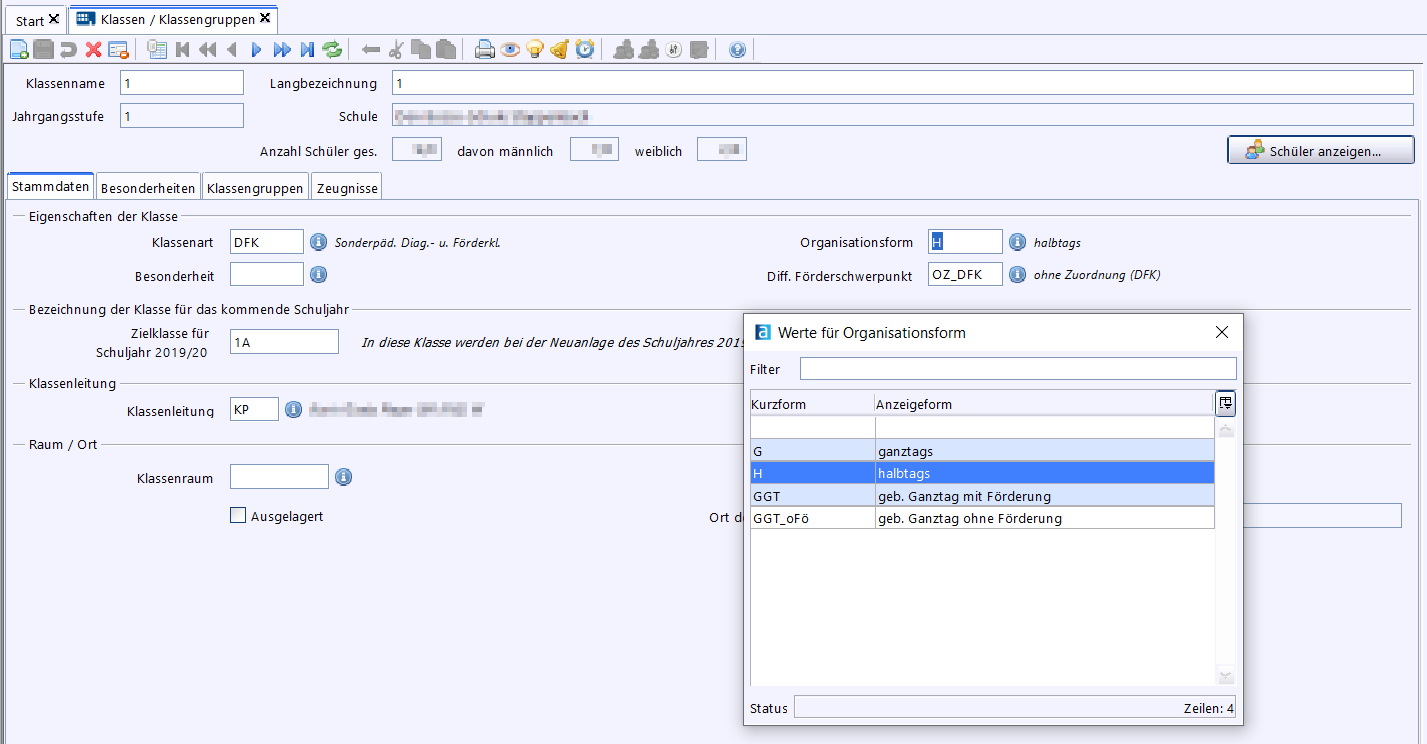Go to next record blue arrow

[257, 49]
